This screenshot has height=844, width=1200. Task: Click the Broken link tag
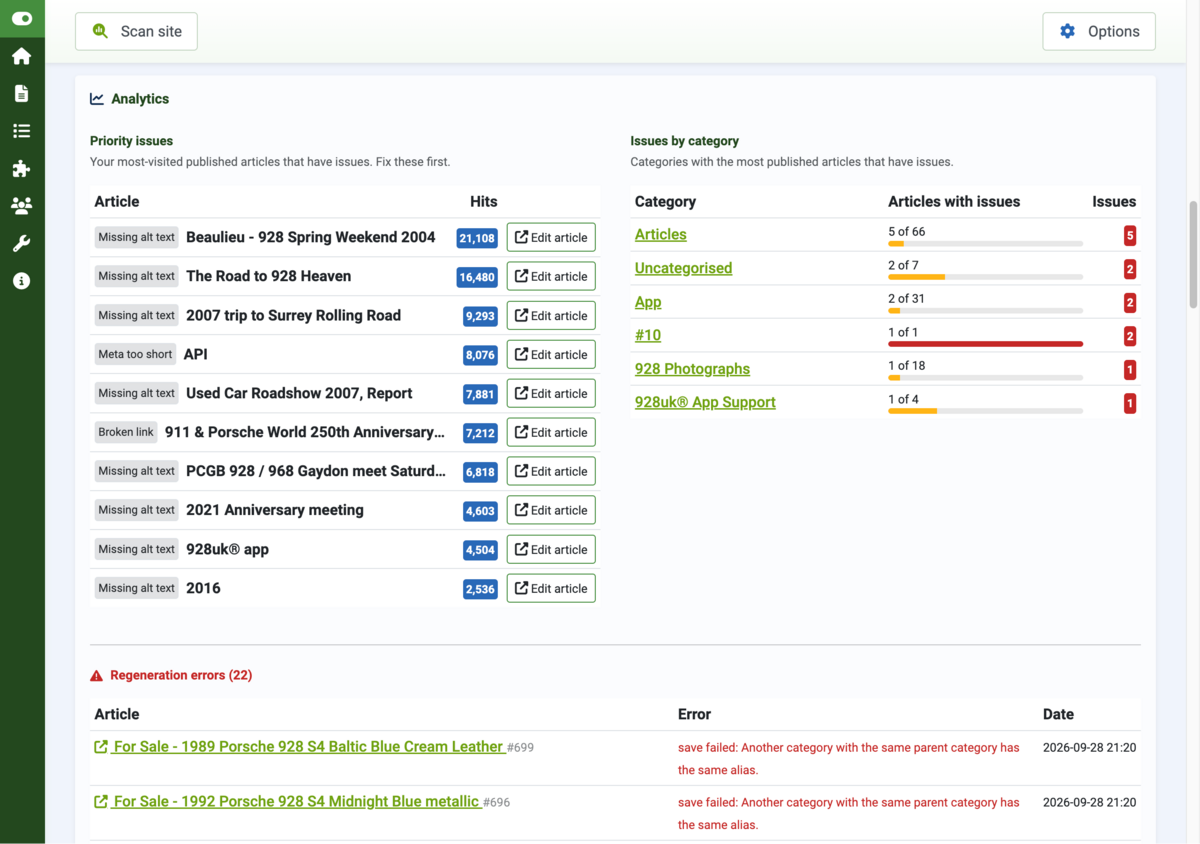126,432
